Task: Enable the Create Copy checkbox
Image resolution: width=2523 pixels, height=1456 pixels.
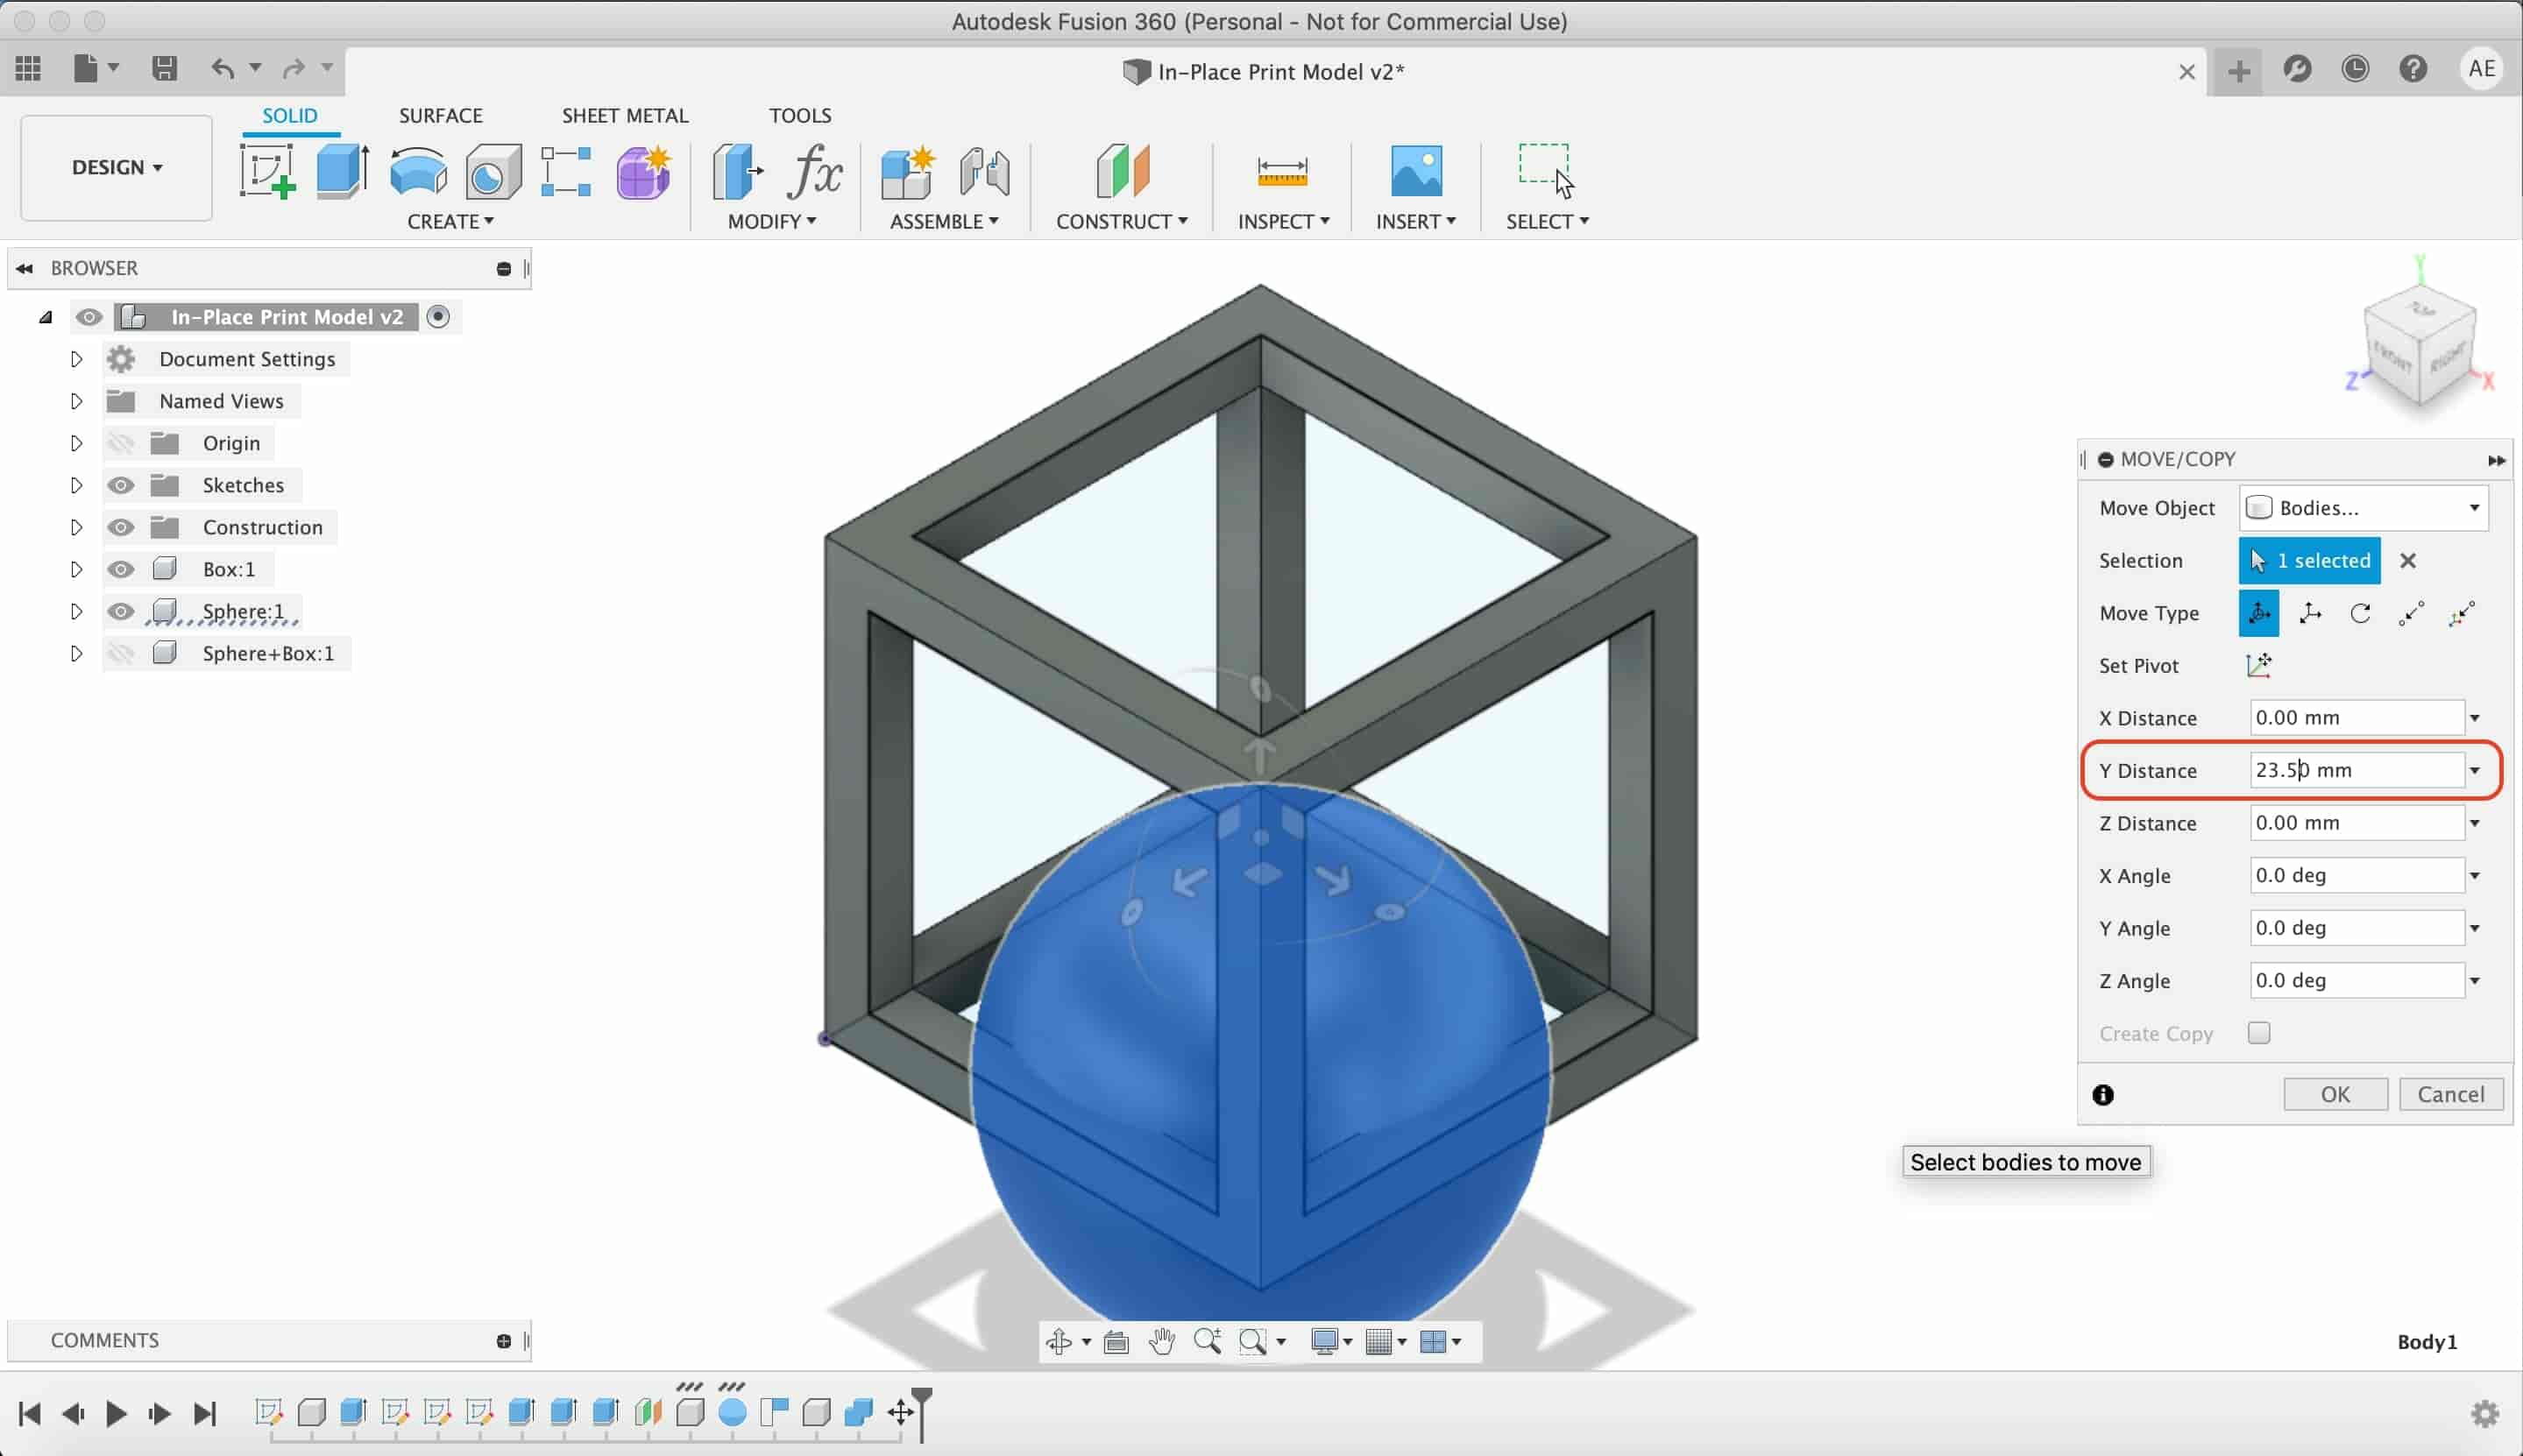Action: point(2259,1033)
